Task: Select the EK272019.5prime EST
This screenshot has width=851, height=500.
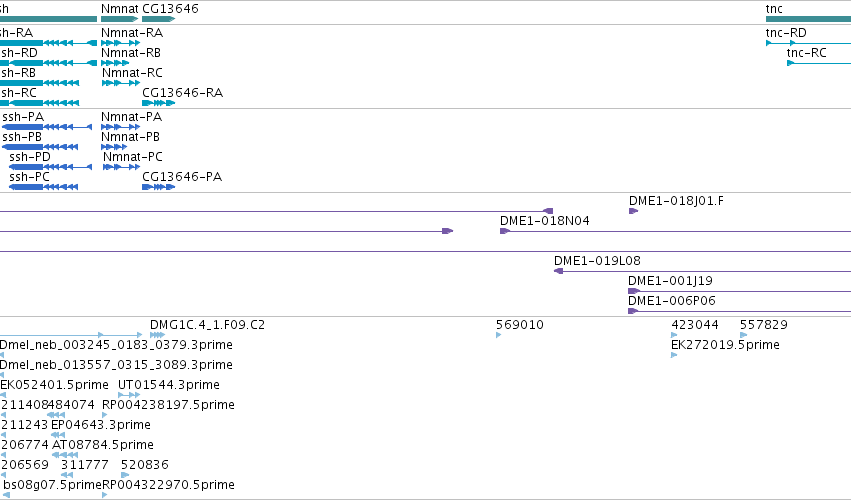Action: tap(674, 356)
